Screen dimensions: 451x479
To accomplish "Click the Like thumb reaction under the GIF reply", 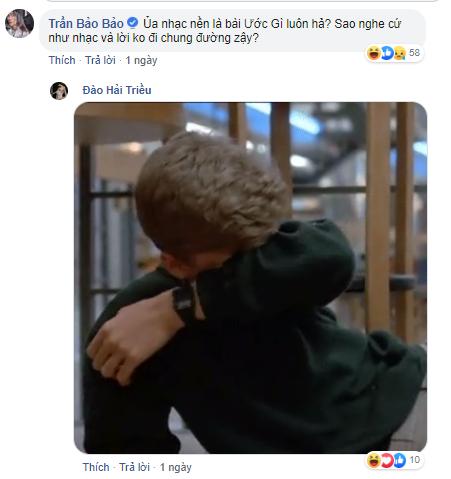I will (399, 460).
